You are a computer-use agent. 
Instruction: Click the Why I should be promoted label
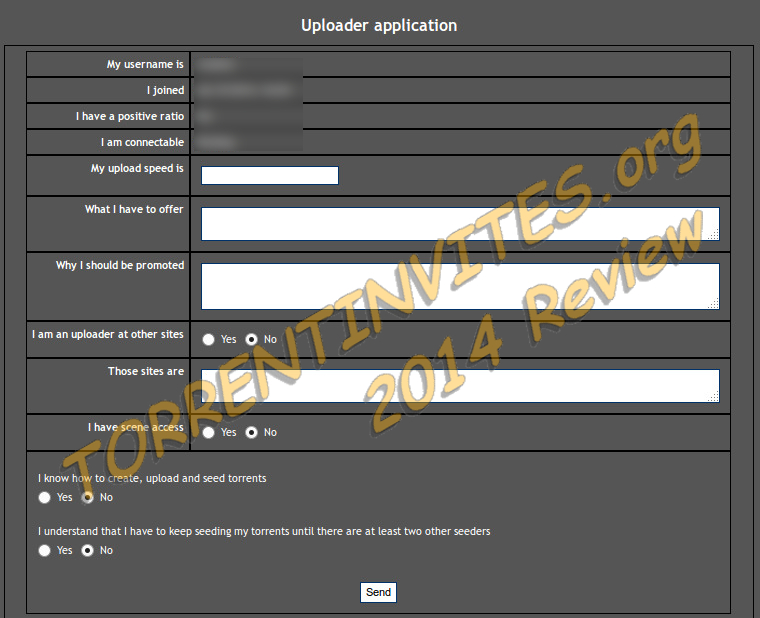[x=120, y=266]
